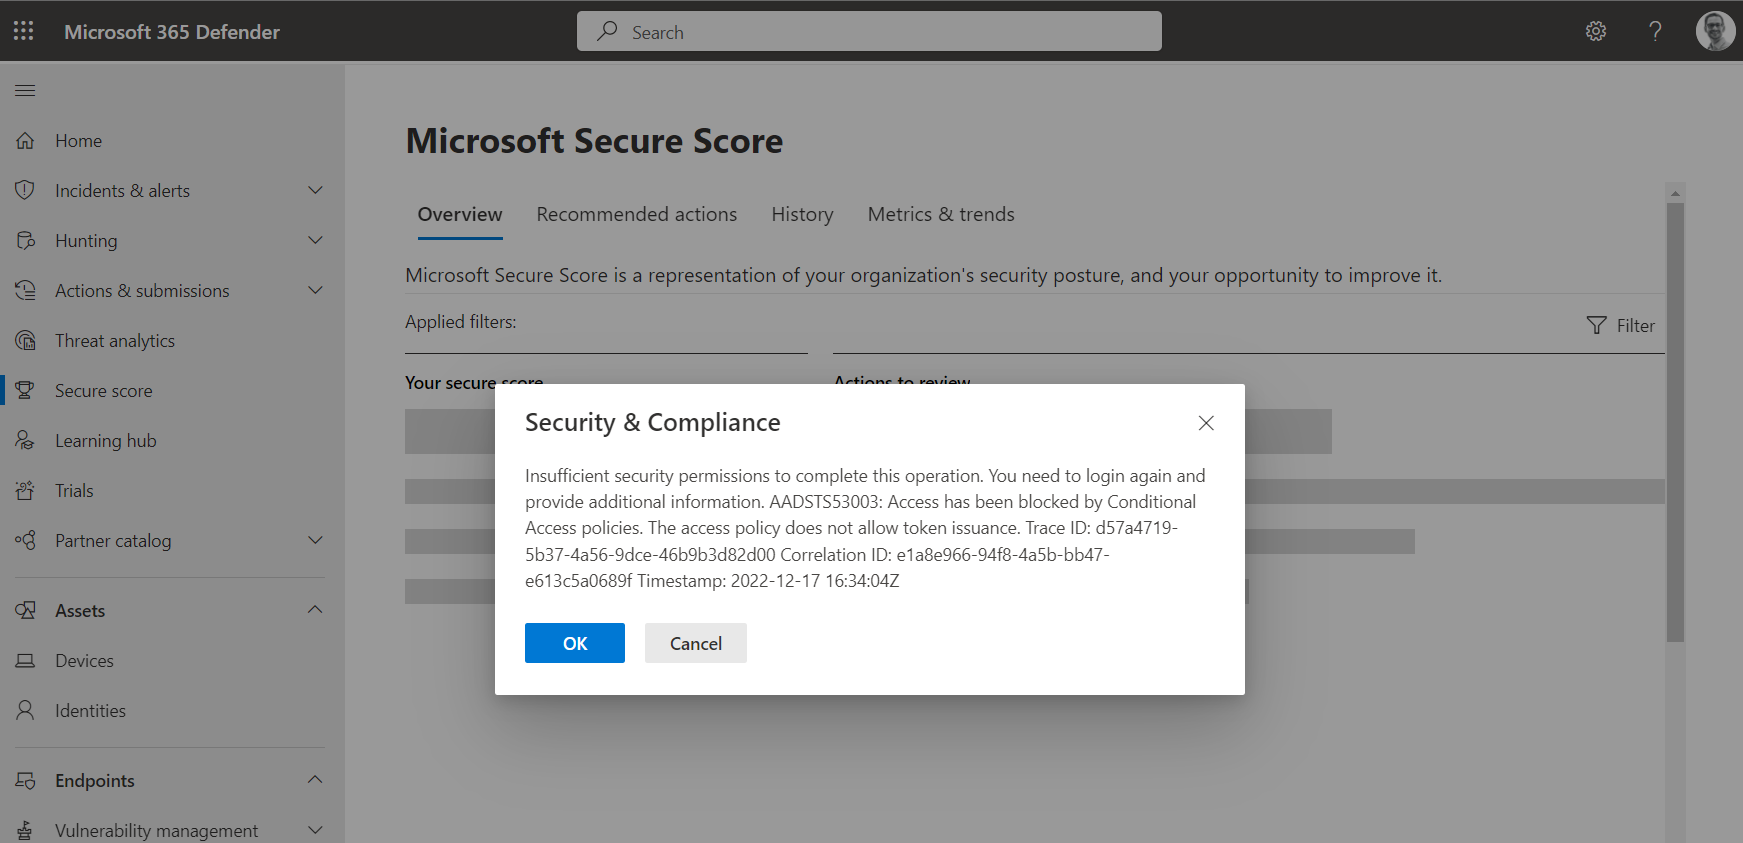1743x843 pixels.
Task: Expand the Hunting chevron
Action: click(x=315, y=240)
